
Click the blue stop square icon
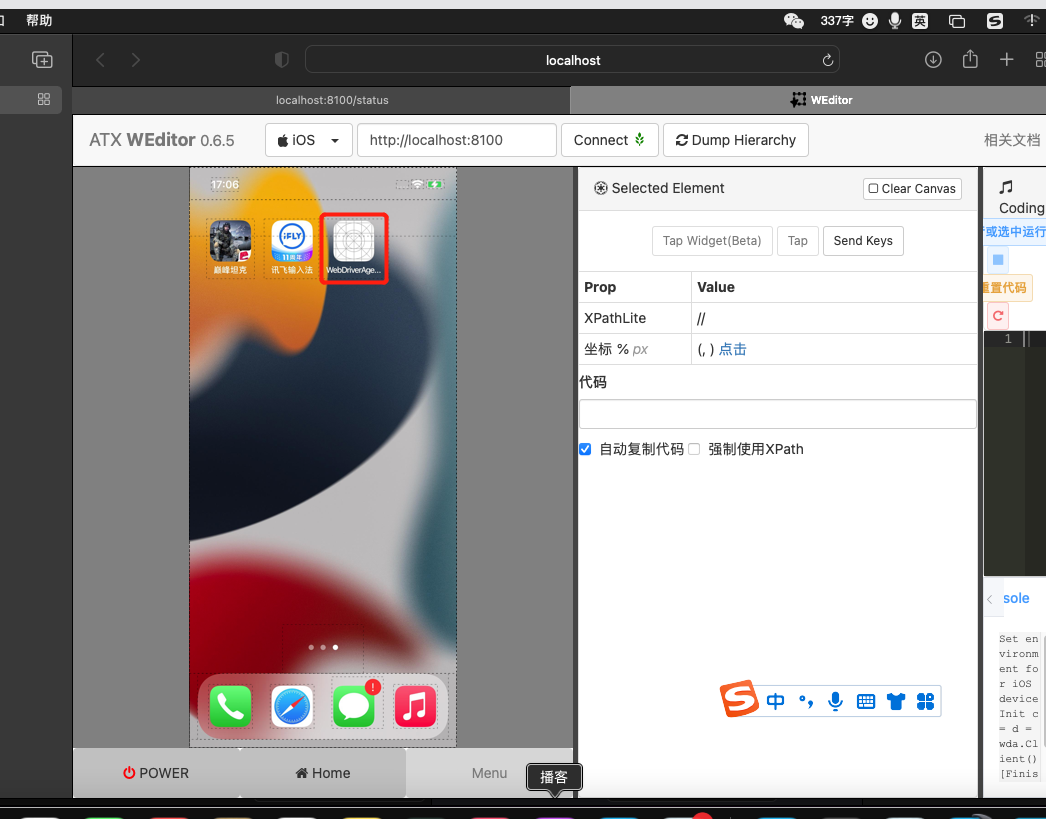coord(997,259)
